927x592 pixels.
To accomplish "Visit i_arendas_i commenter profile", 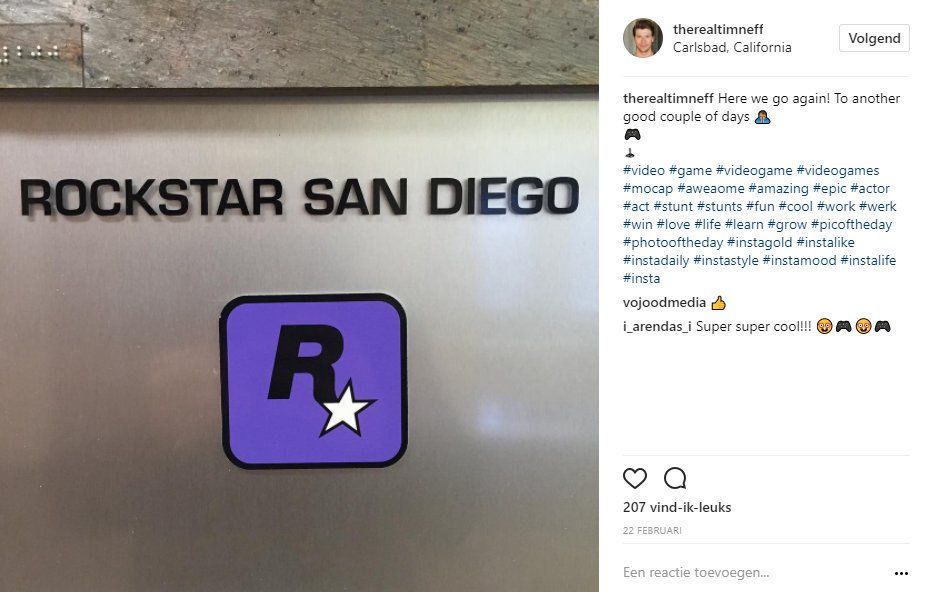I will coord(657,326).
